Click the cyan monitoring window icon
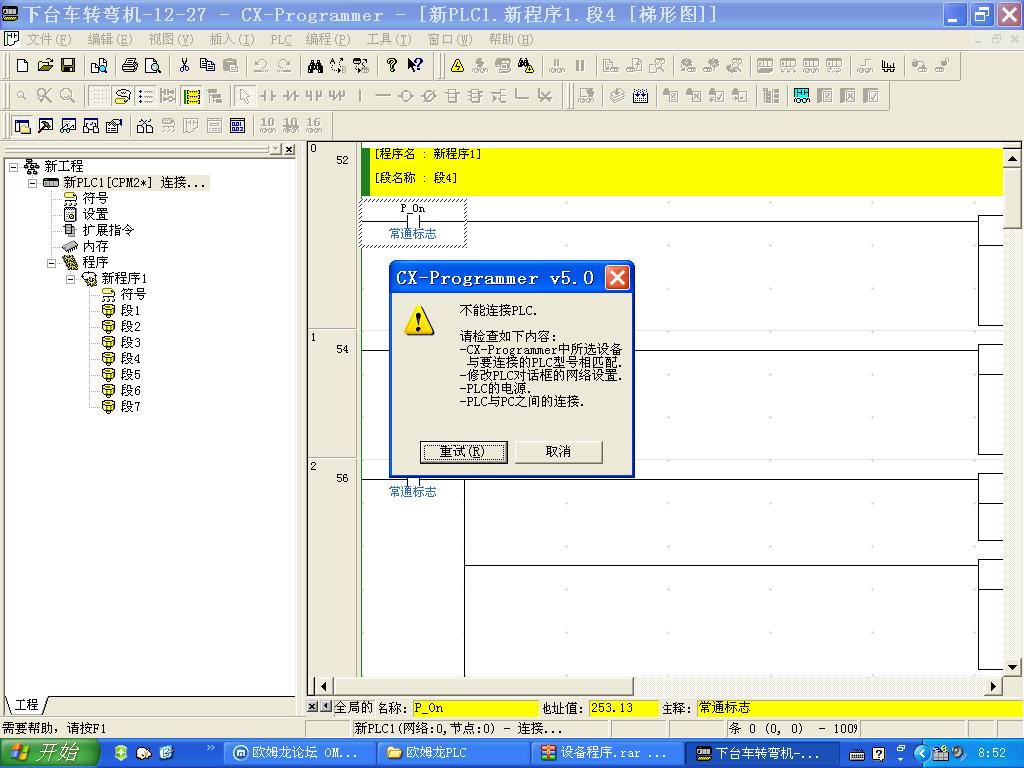This screenshot has height=768, width=1024. click(801, 96)
